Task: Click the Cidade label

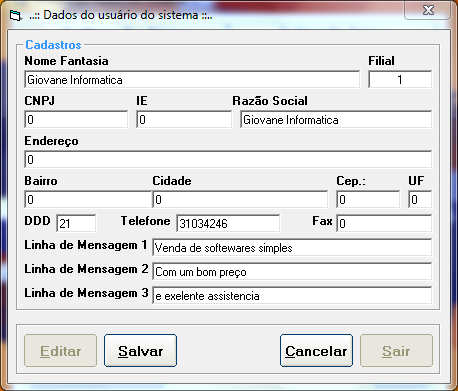Action: pos(172,181)
